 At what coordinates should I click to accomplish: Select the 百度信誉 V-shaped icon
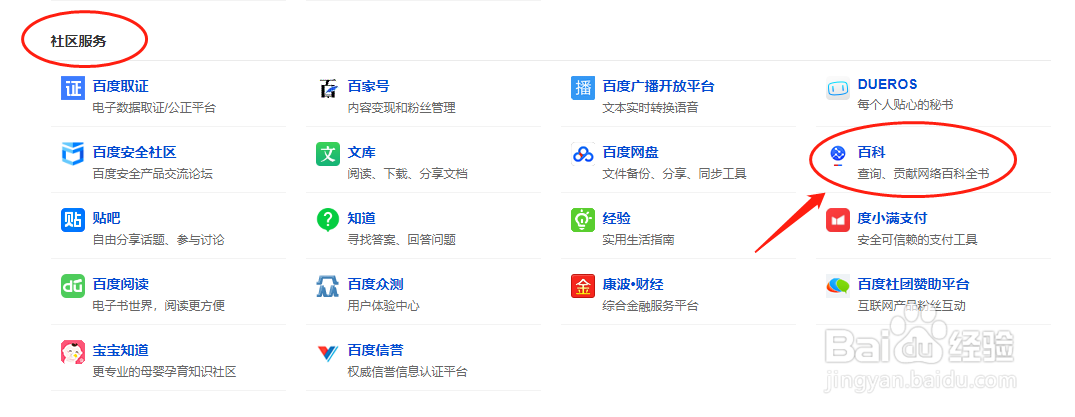[x=328, y=353]
